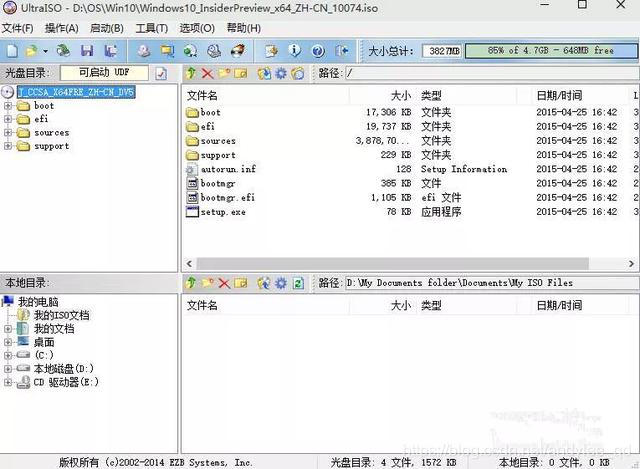Image resolution: width=640 pixels, height=469 pixels.
Task: Click the Mount to virtual drive icon
Action: [x=214, y=51]
